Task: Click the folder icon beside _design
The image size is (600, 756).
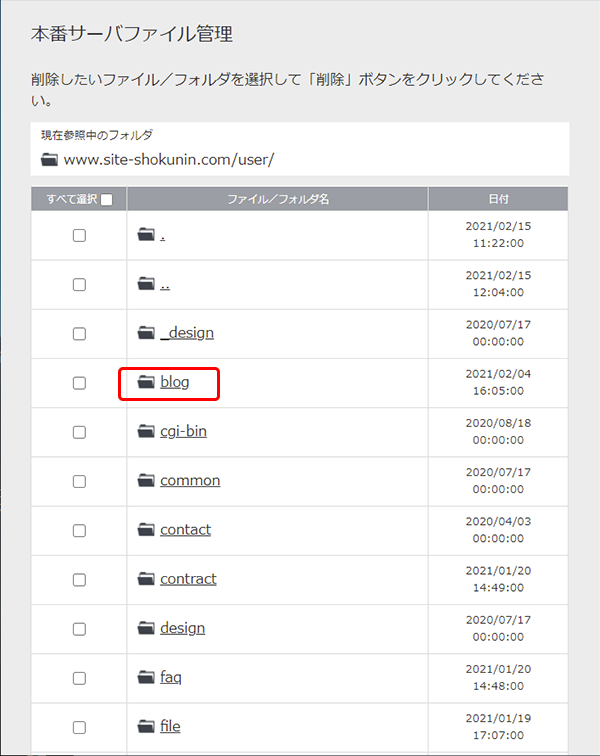Action: pyautogui.click(x=146, y=333)
